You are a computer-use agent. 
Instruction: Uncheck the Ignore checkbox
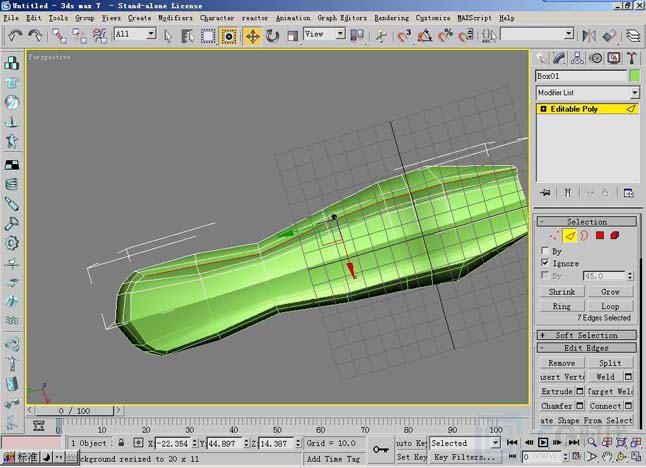[x=545, y=263]
